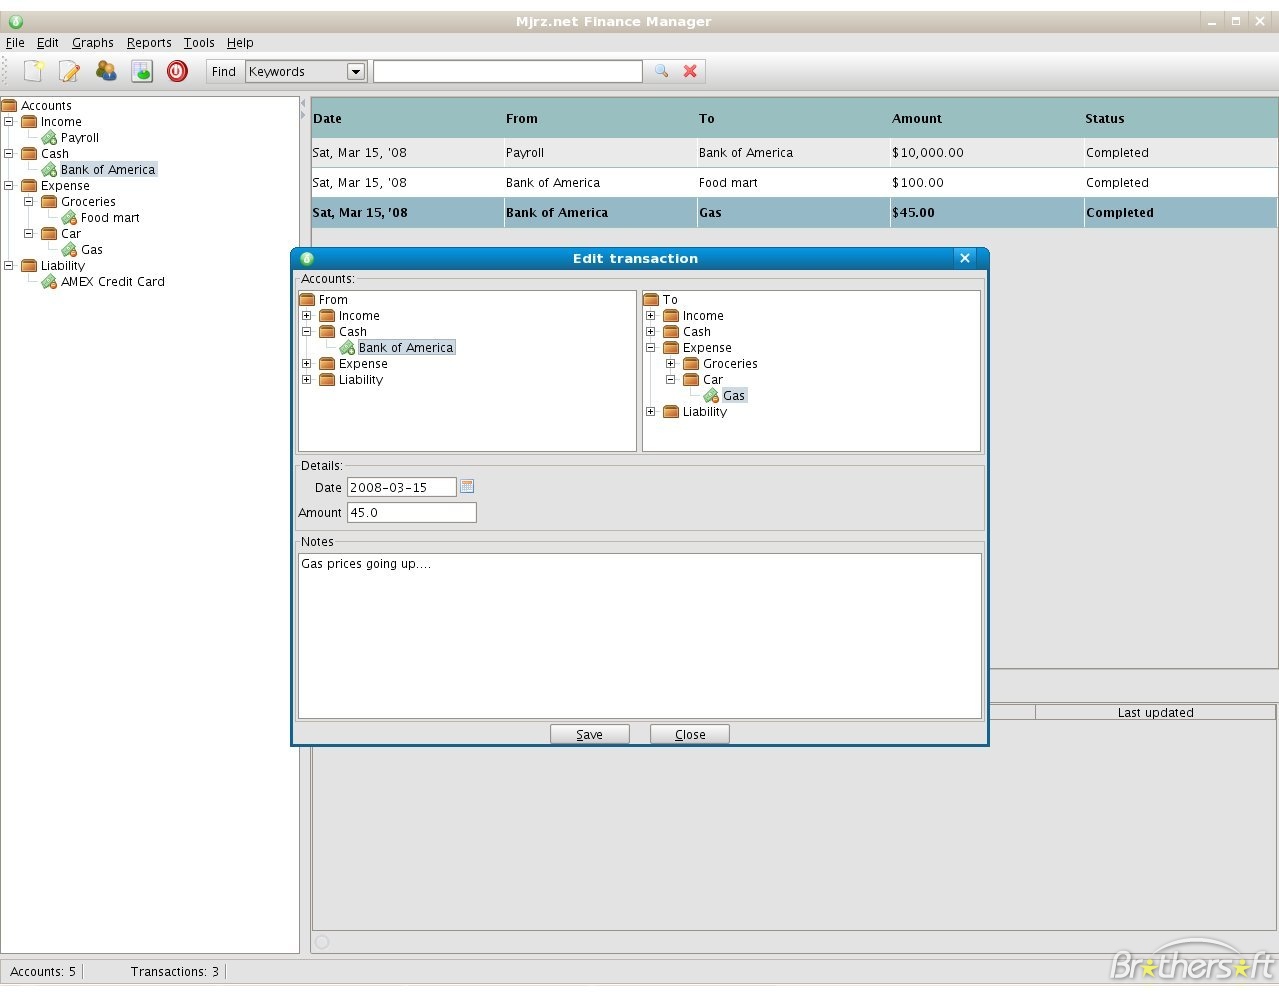Expand Groceries in the To tree
The height and width of the screenshot is (997, 1279).
[x=671, y=363]
